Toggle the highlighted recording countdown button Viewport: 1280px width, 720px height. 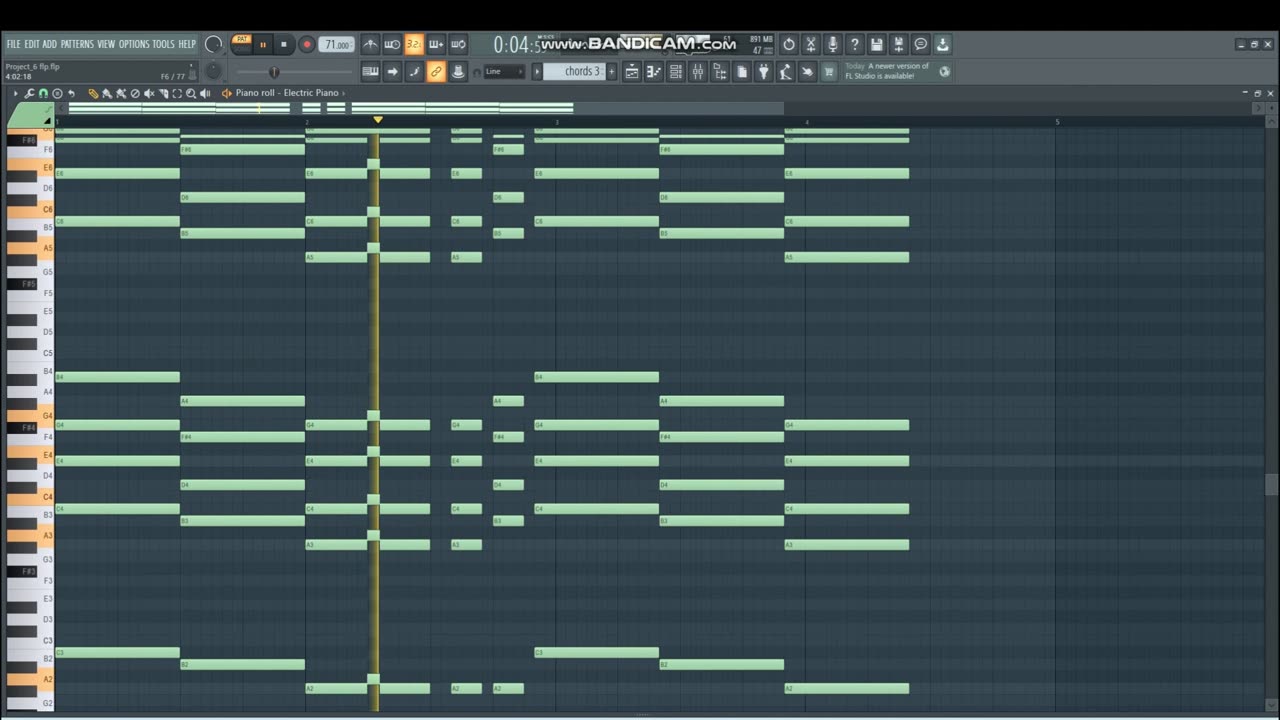(x=414, y=44)
